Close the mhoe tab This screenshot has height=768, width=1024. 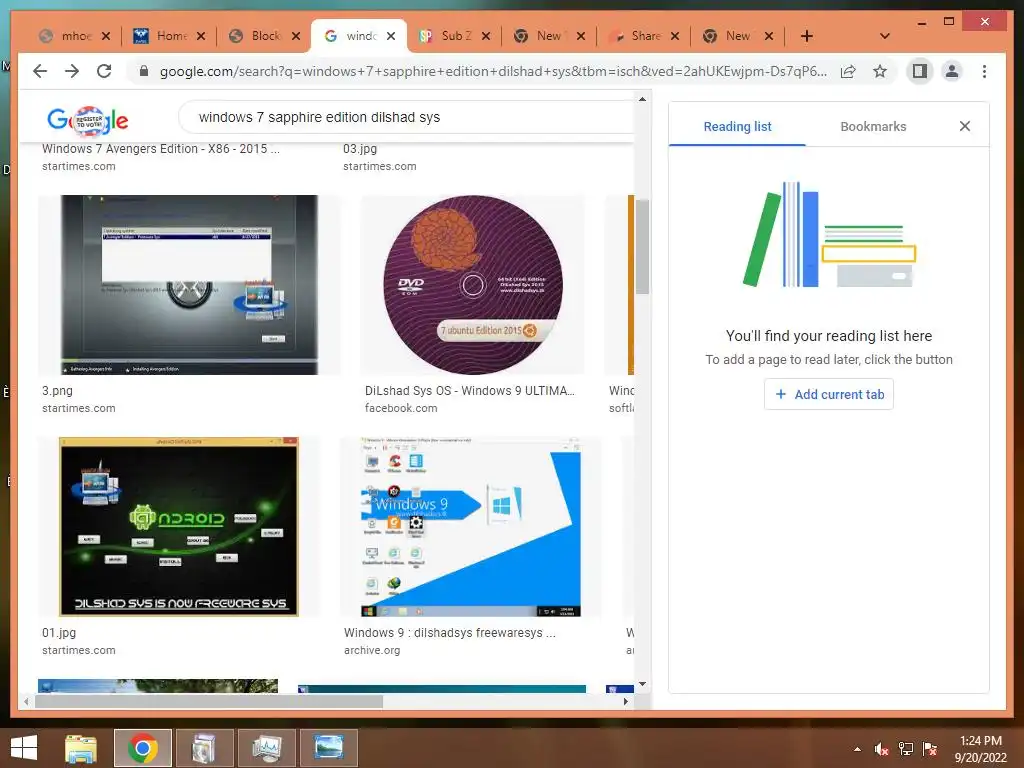[106, 36]
